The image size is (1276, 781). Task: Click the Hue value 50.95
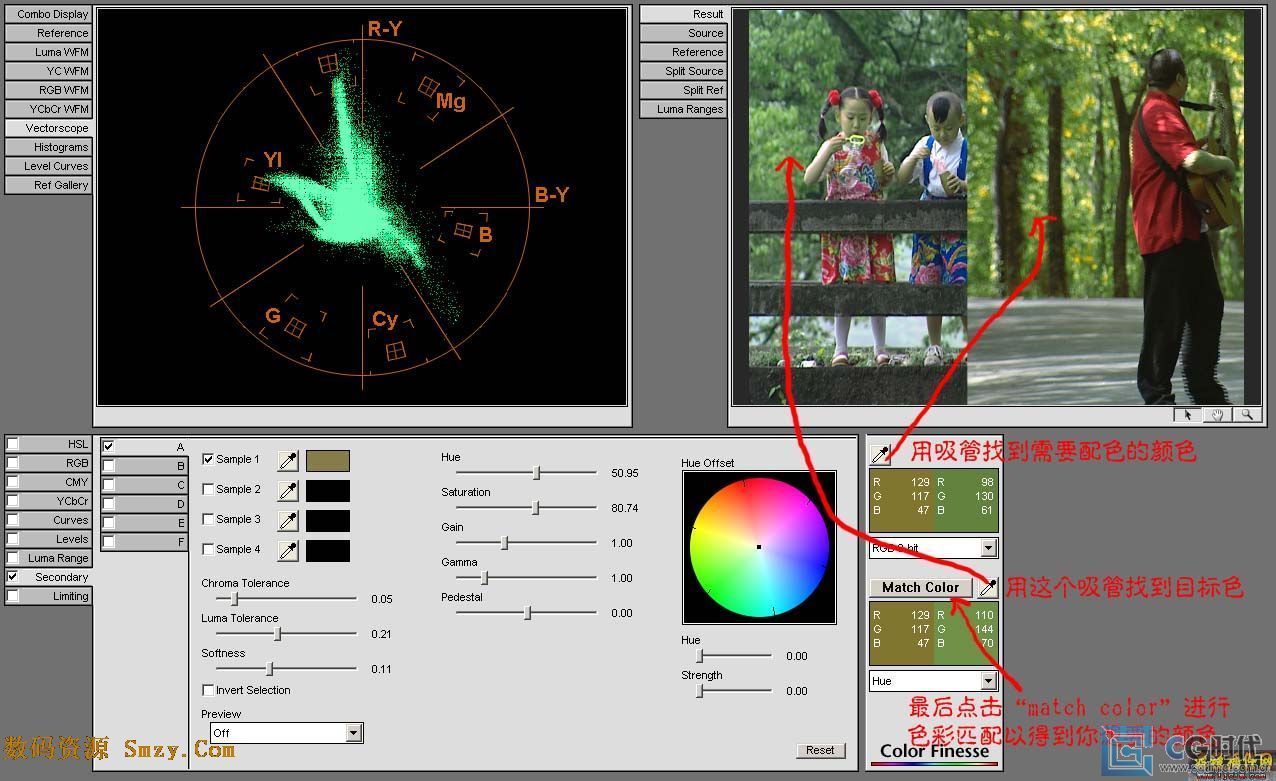click(x=625, y=473)
